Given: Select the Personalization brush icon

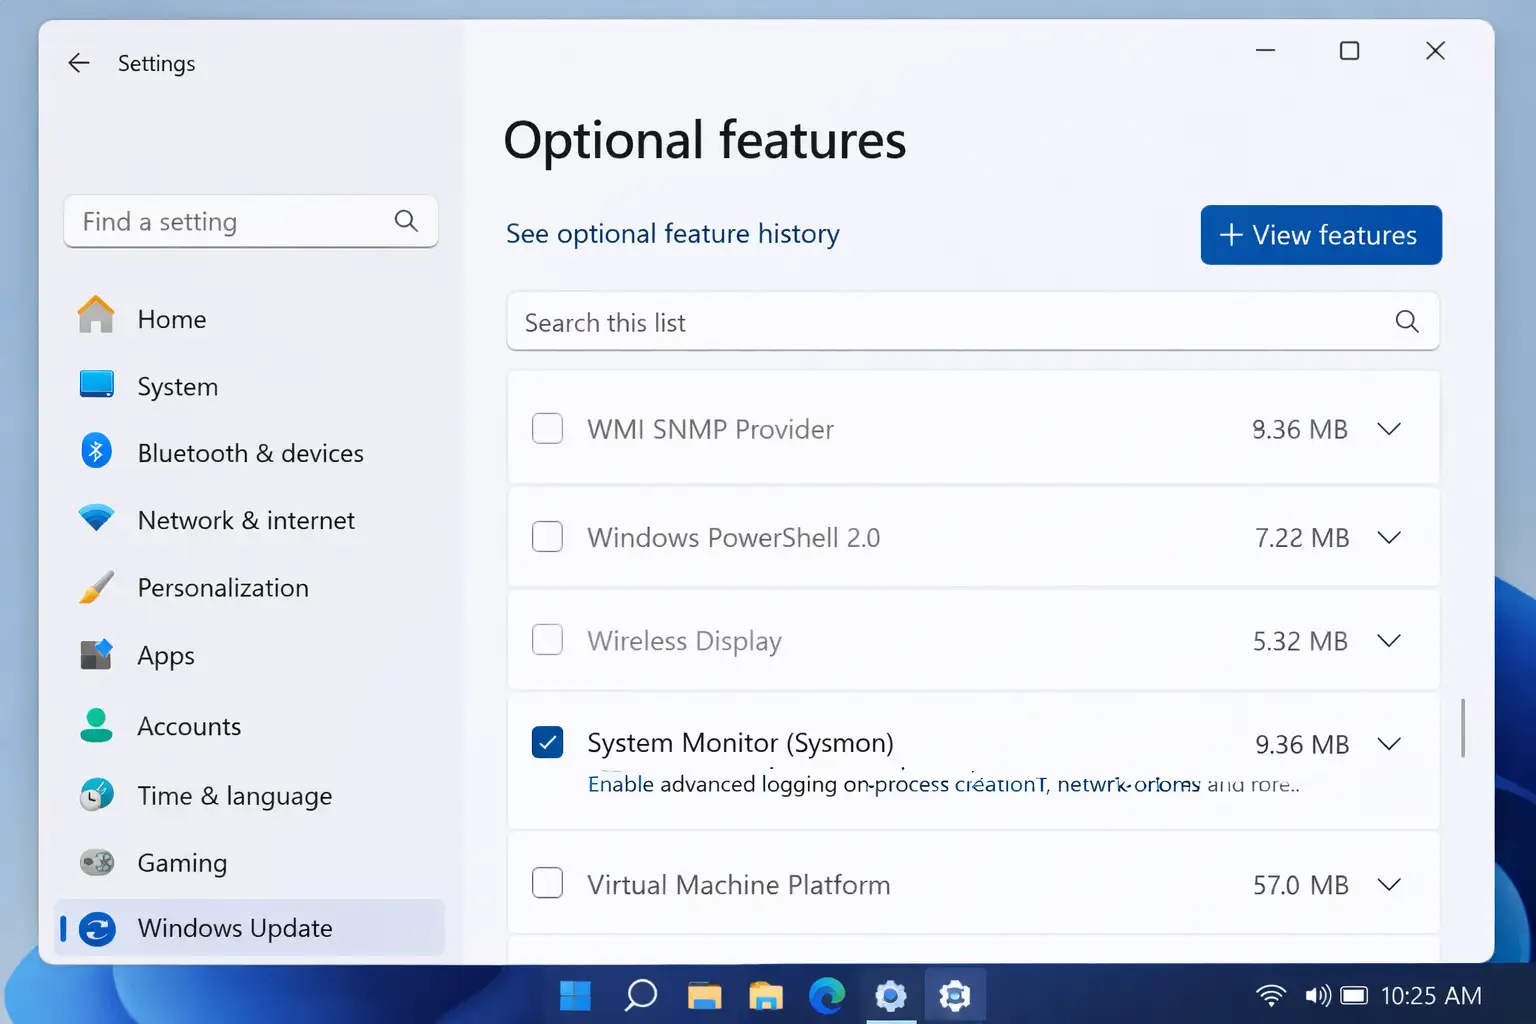Looking at the screenshot, I should tap(95, 587).
